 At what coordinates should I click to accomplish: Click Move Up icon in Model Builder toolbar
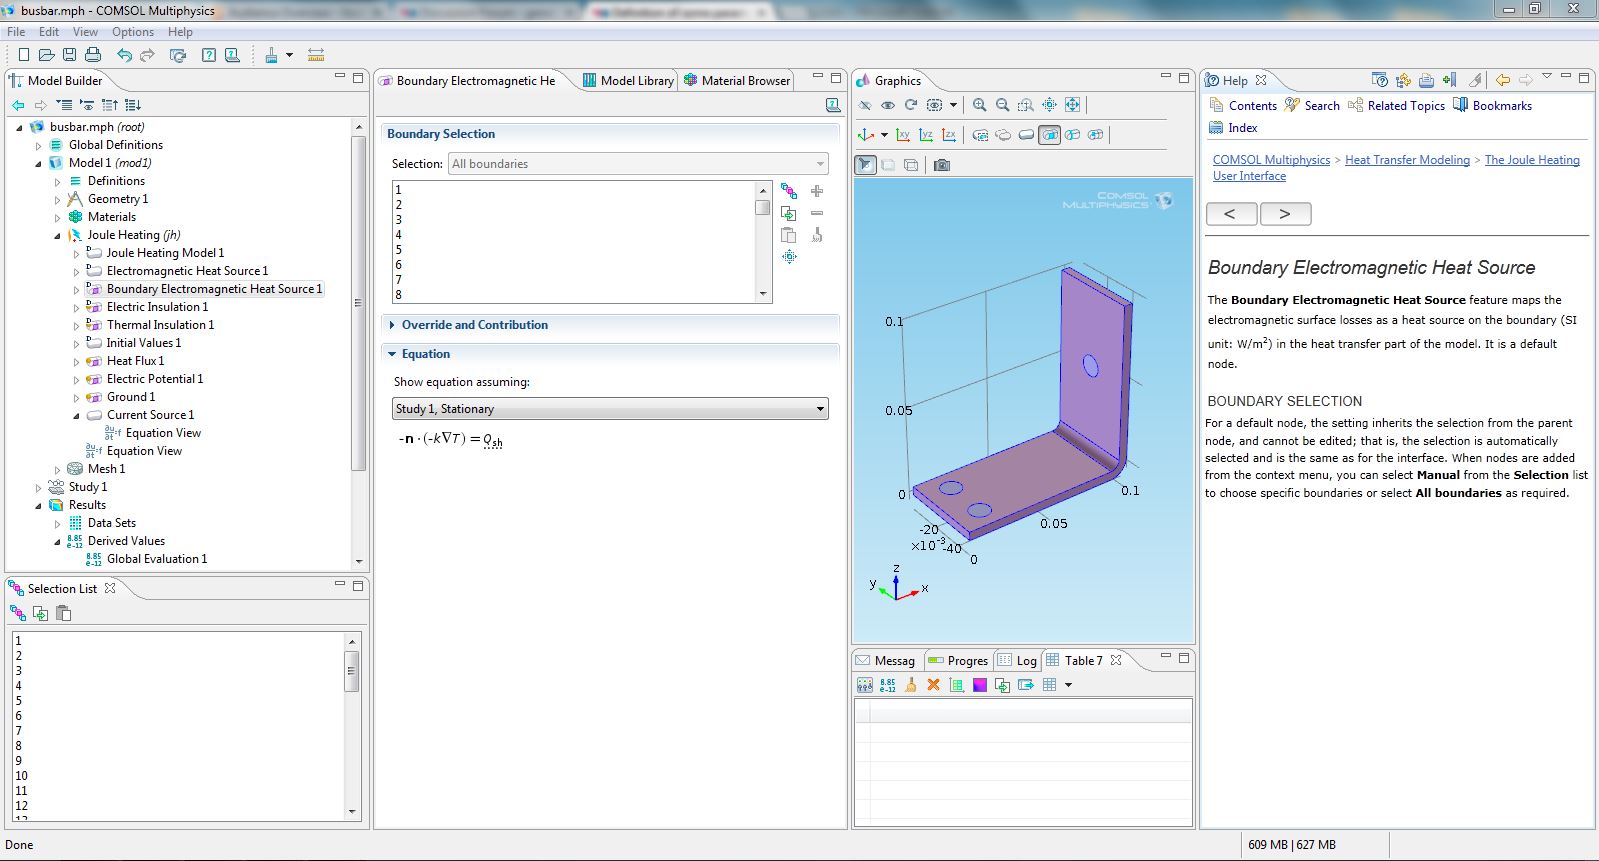click(110, 105)
